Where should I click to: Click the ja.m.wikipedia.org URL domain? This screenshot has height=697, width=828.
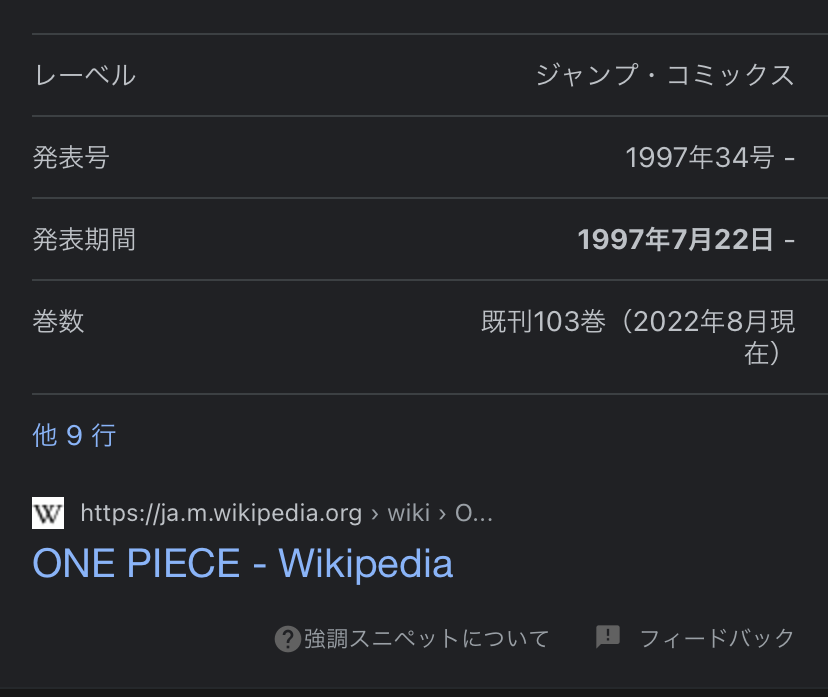(221, 513)
